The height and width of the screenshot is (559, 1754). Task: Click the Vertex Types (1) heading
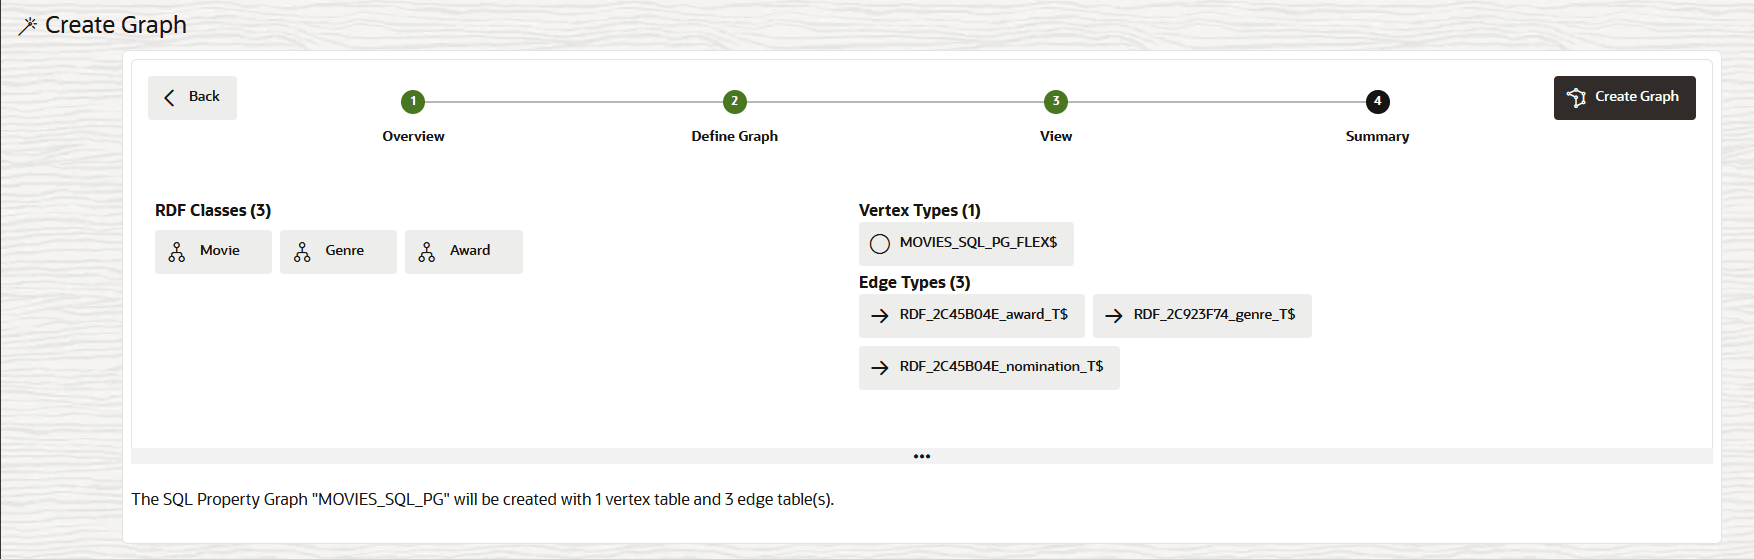920,210
